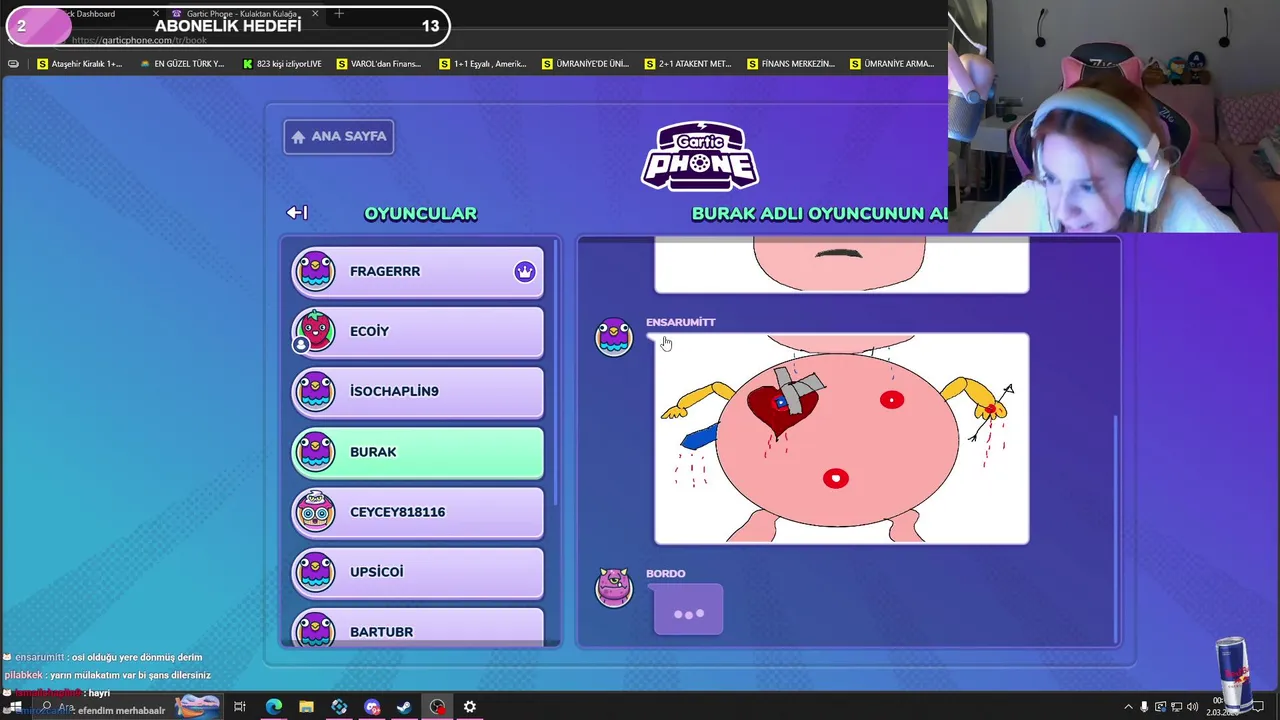Open the ÜMRANİYE'DE ÜNİ bookmark

click(x=585, y=64)
